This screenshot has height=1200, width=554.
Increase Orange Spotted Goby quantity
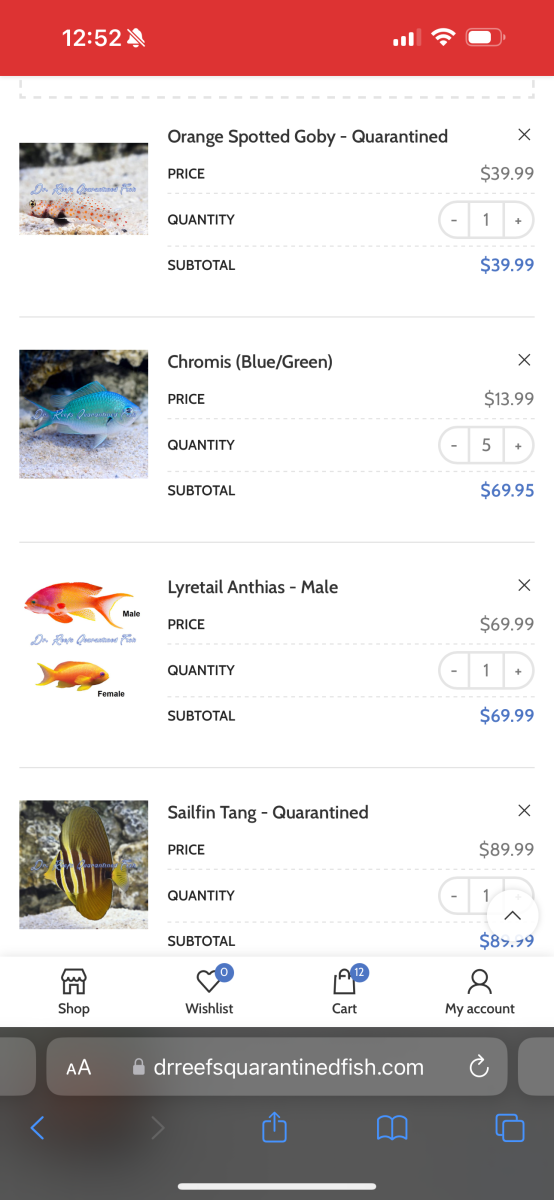pyautogui.click(x=518, y=220)
